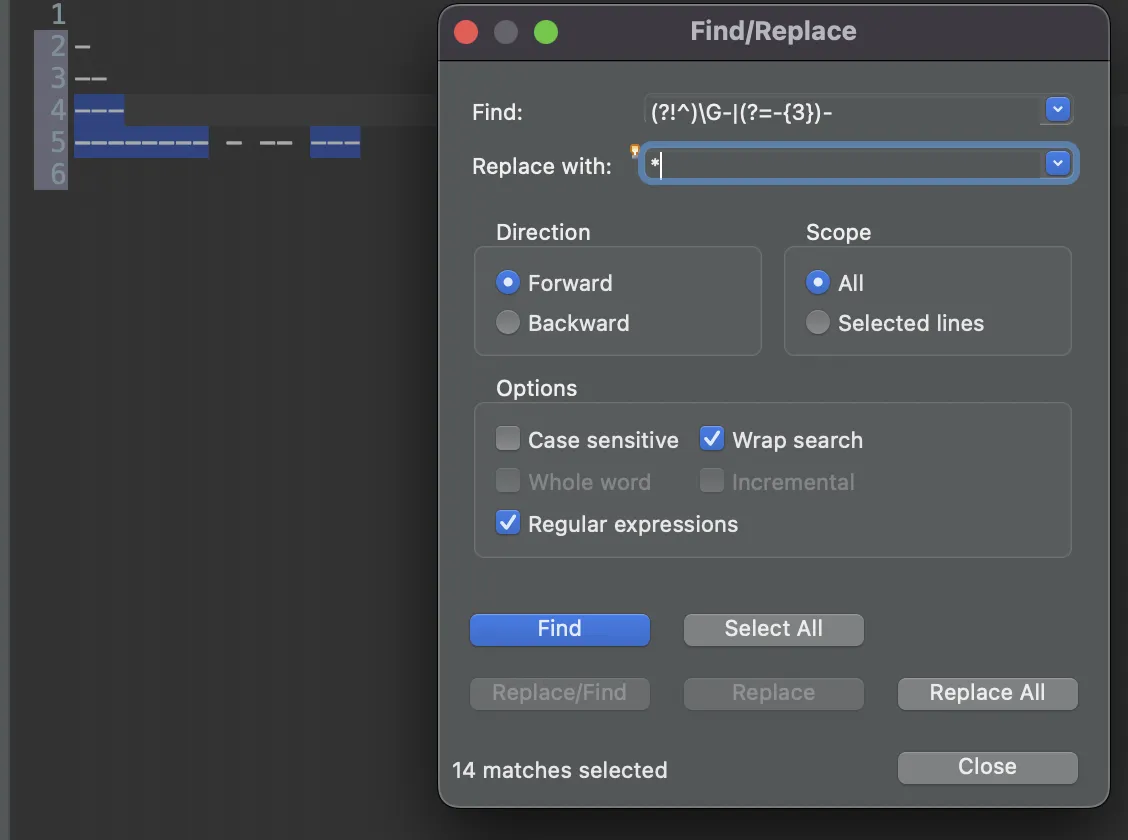
Task: Expand the Find history dropdown
Action: (x=1057, y=109)
